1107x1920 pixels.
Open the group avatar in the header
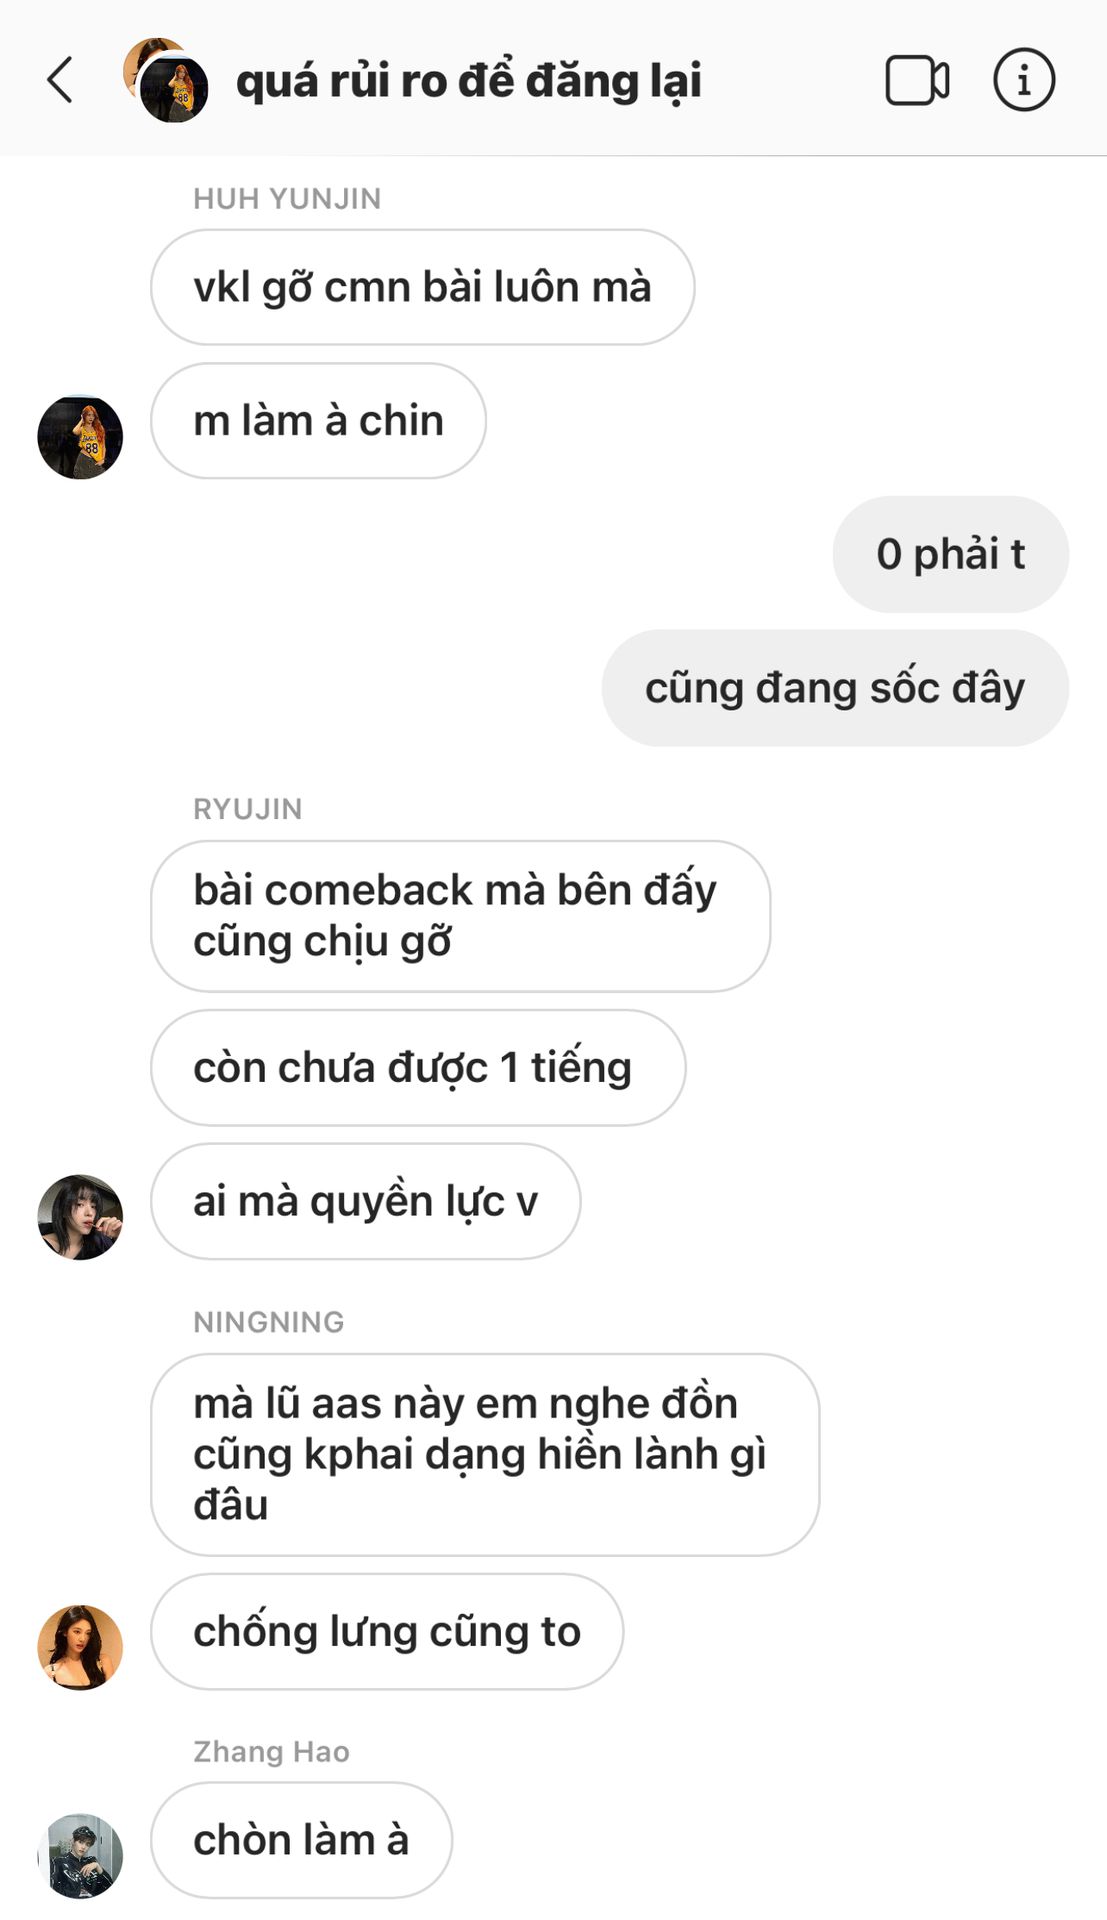click(x=166, y=80)
